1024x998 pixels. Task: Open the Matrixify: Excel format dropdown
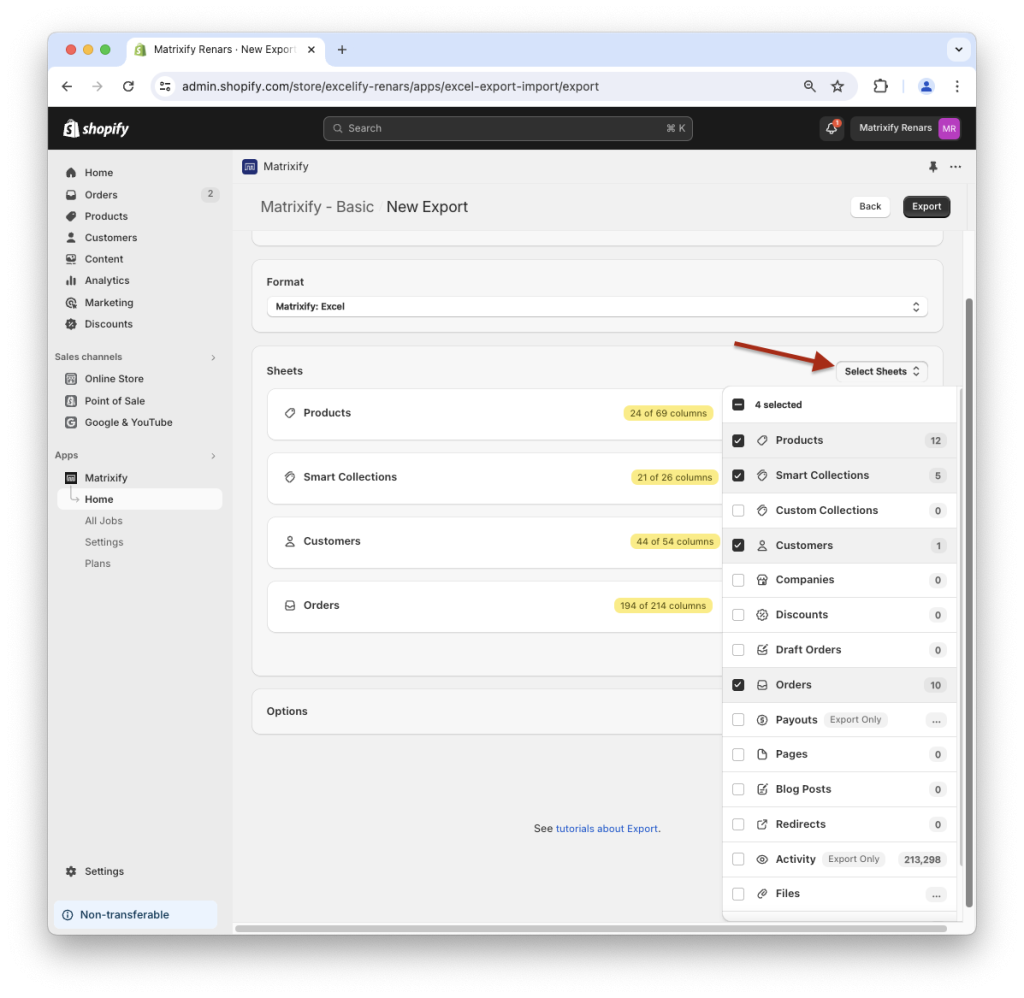pos(597,307)
